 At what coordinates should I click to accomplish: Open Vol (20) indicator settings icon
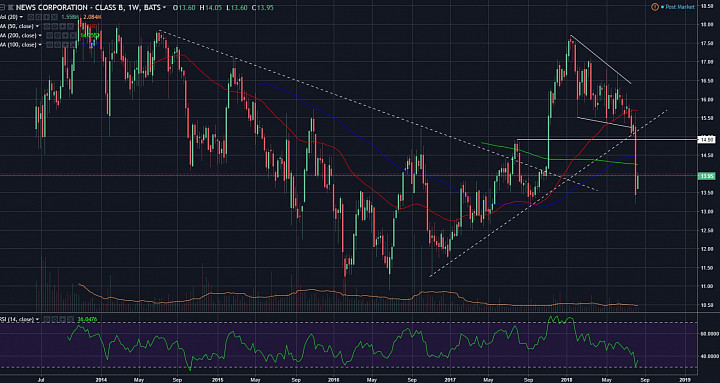39,17
